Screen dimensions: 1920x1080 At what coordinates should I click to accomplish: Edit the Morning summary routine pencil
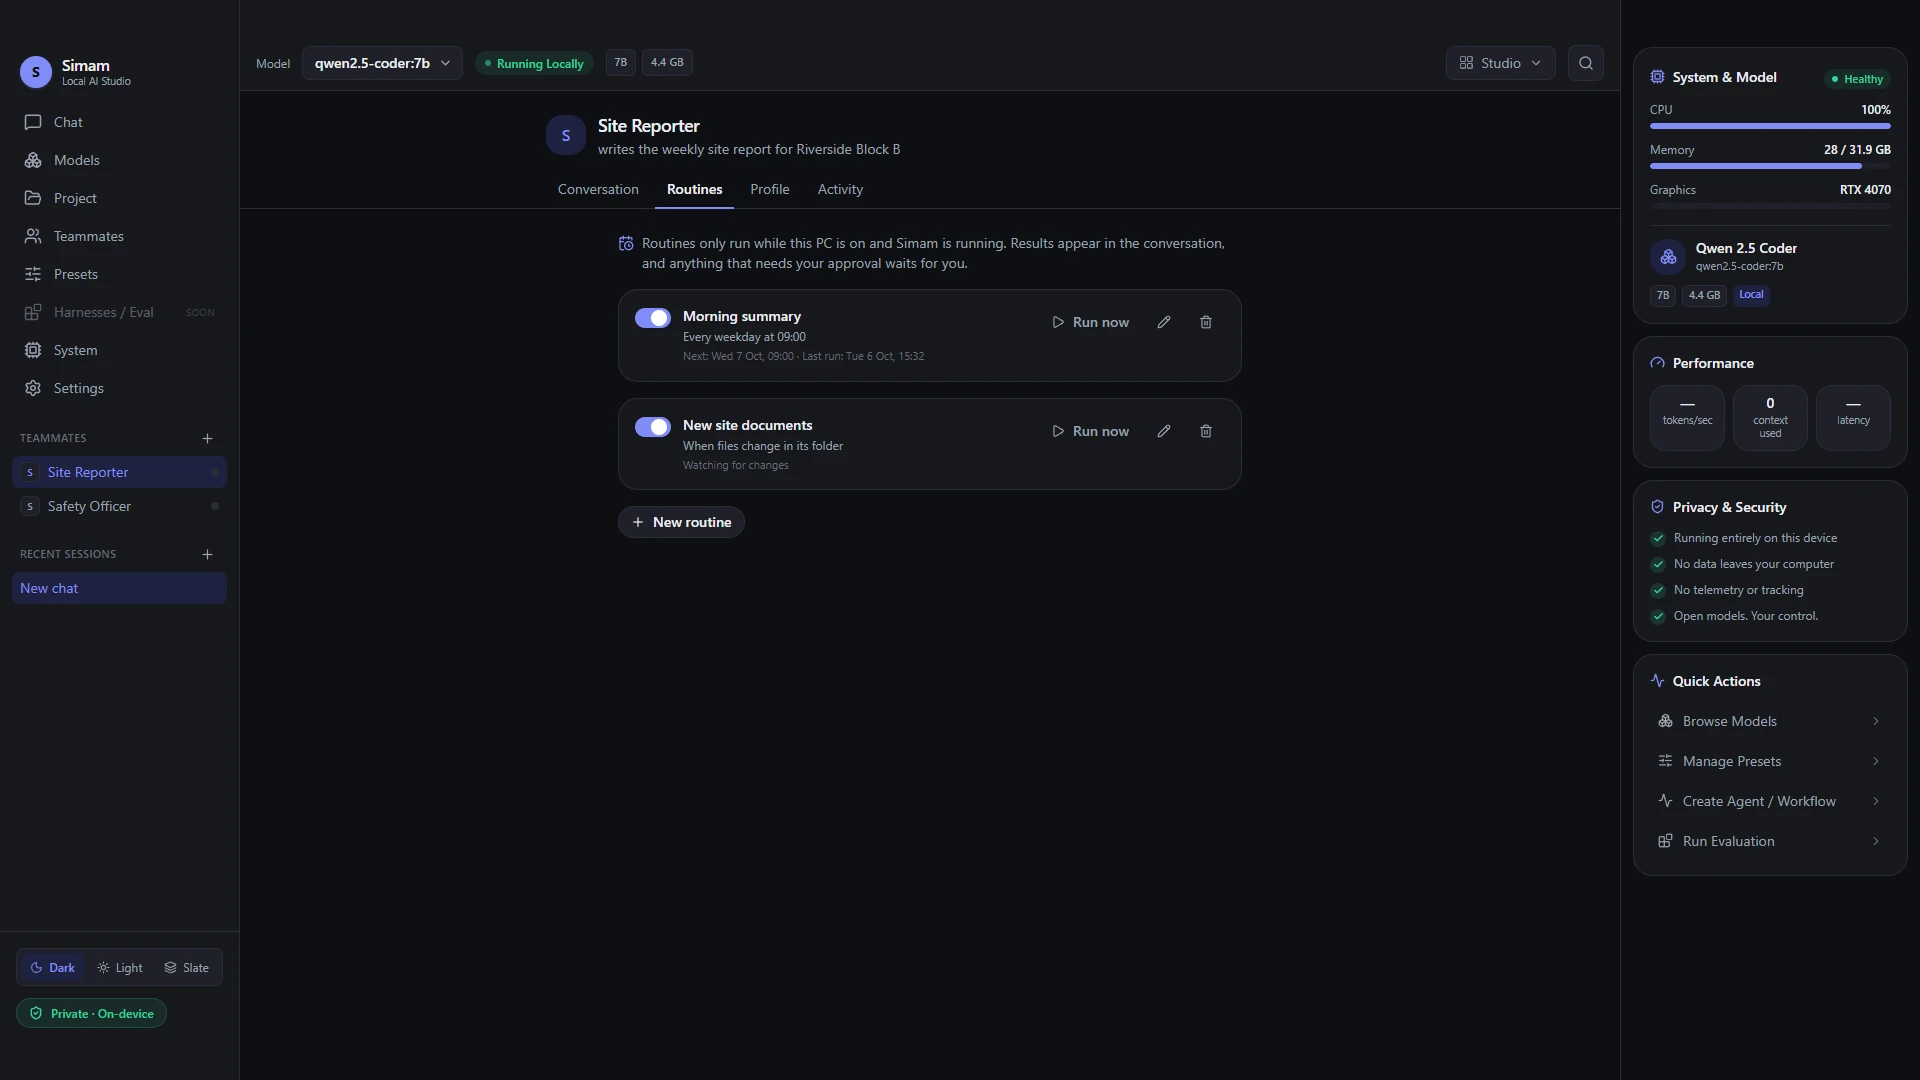coord(1164,322)
